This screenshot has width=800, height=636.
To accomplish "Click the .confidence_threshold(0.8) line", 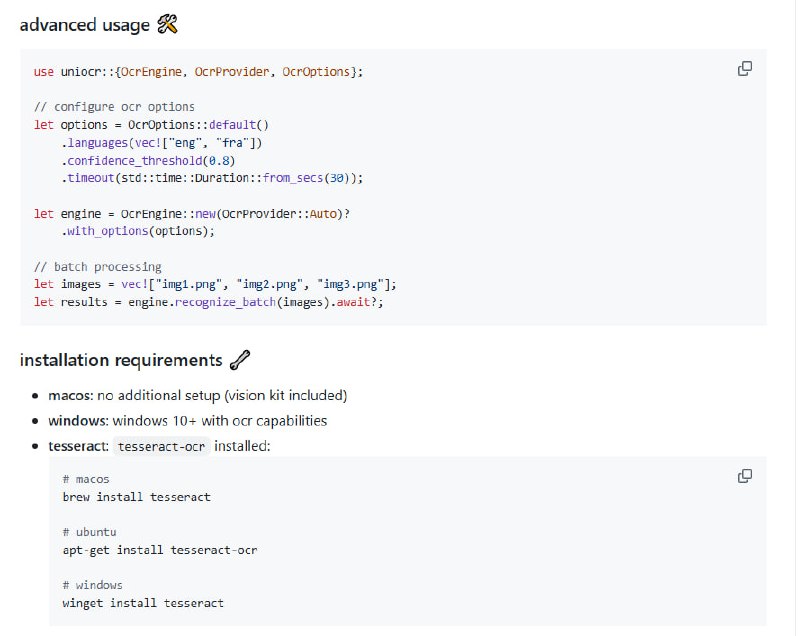I will pos(148,160).
